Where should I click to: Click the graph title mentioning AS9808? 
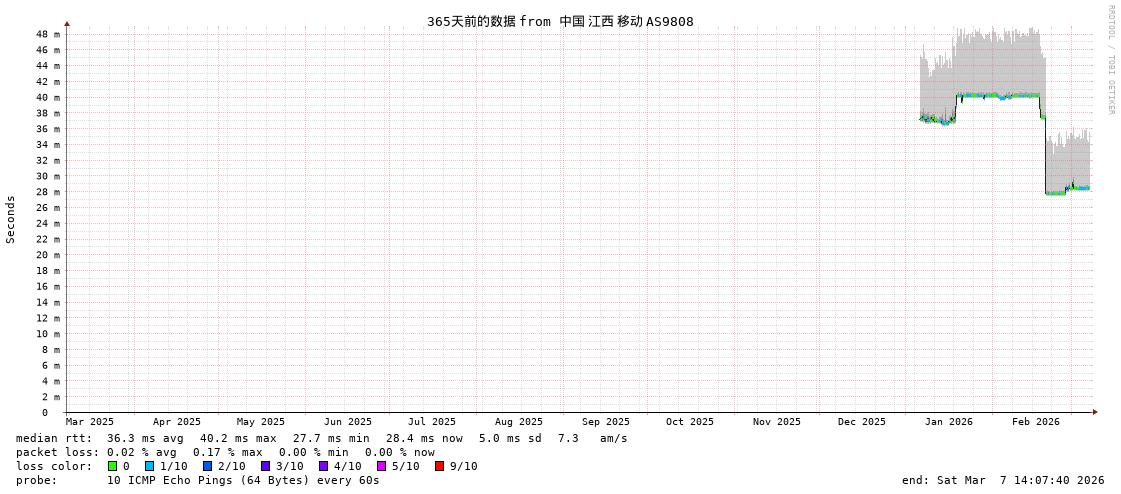pyautogui.click(x=560, y=21)
